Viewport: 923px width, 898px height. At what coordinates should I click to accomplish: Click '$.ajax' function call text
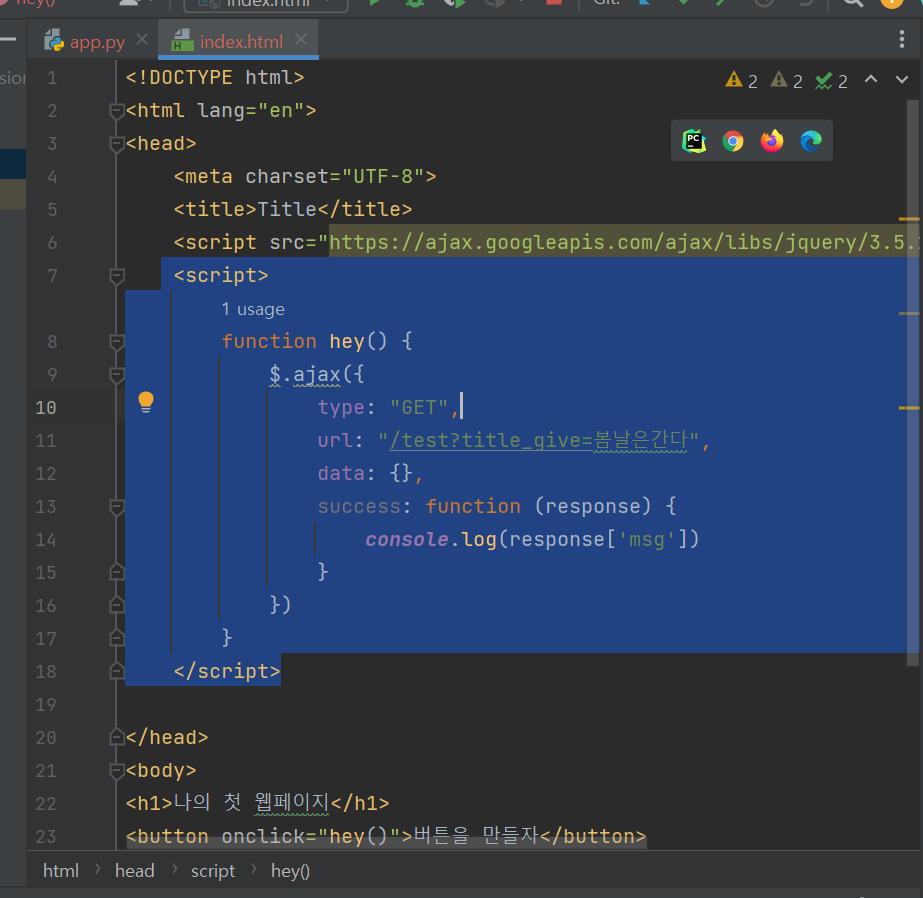point(305,374)
